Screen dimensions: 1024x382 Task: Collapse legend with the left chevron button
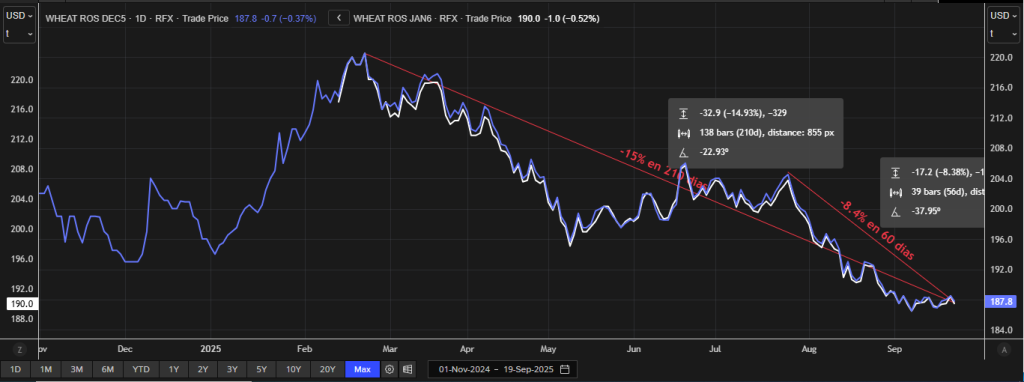point(338,18)
